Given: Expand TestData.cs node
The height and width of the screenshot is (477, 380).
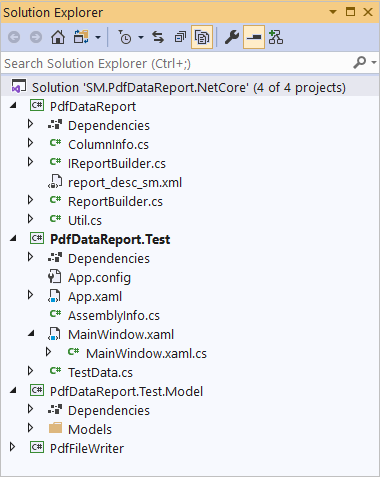Looking at the screenshot, I should coord(30,371).
